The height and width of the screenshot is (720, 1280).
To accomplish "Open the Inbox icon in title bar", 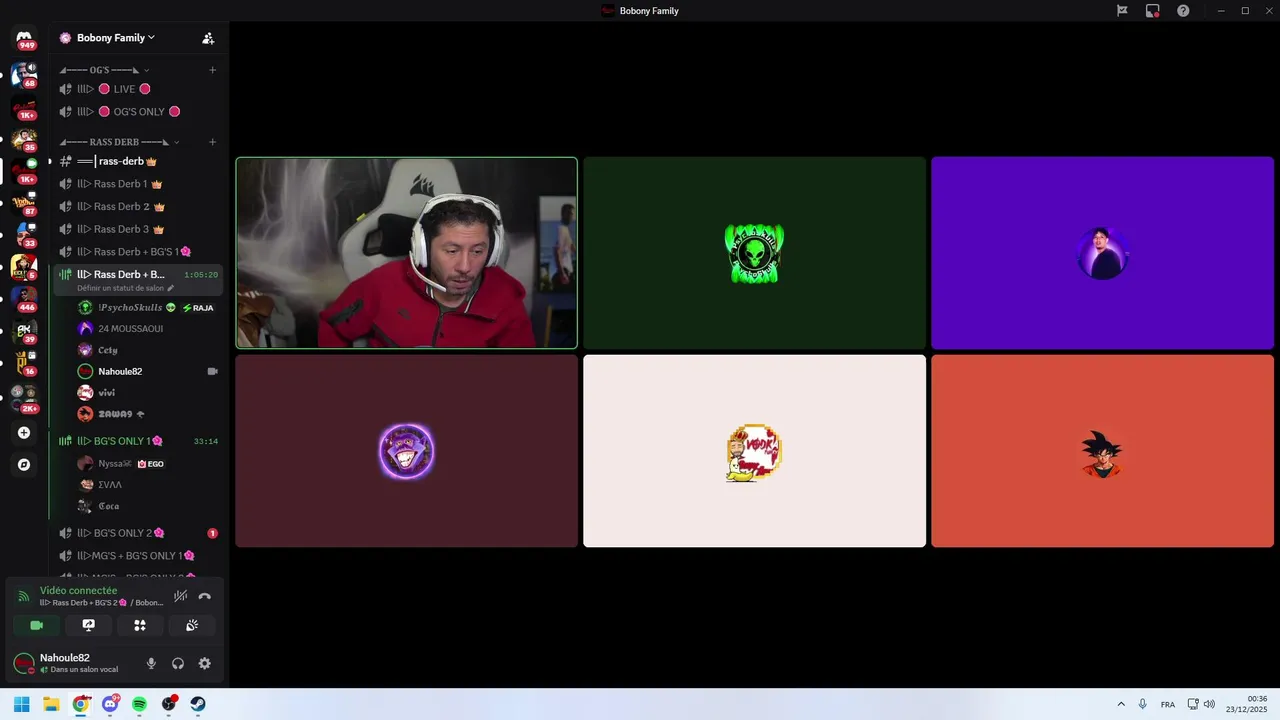I will point(1153,11).
